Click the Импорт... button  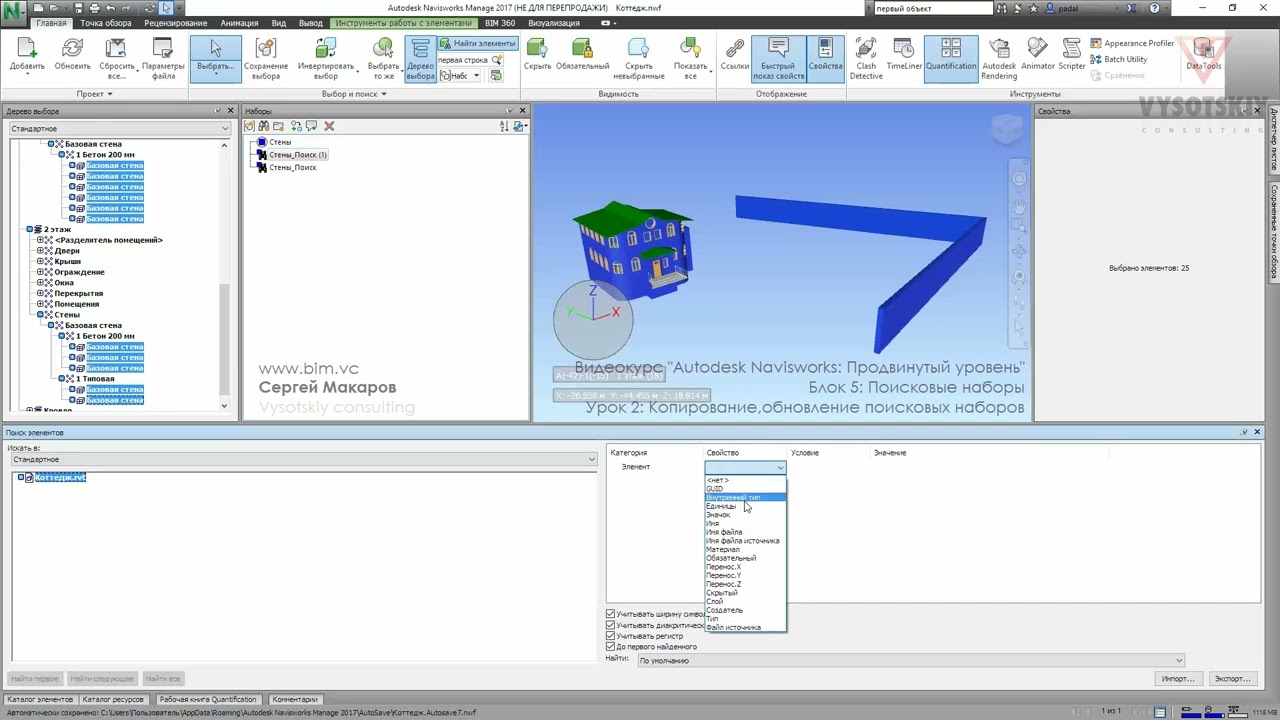(x=1178, y=678)
